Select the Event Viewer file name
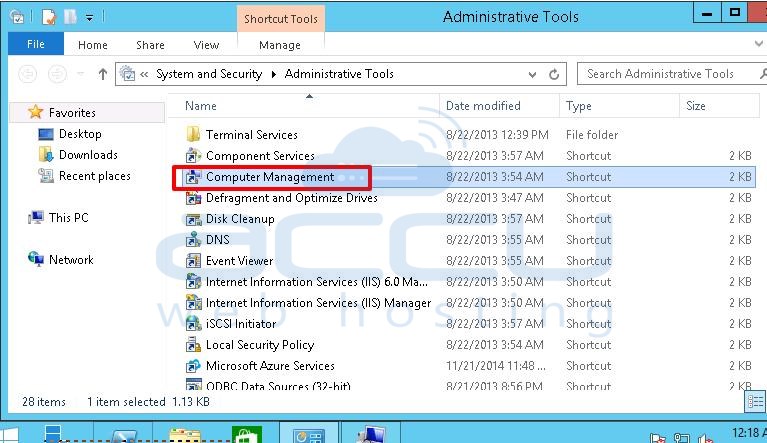The width and height of the screenshot is (767, 443). (240, 261)
